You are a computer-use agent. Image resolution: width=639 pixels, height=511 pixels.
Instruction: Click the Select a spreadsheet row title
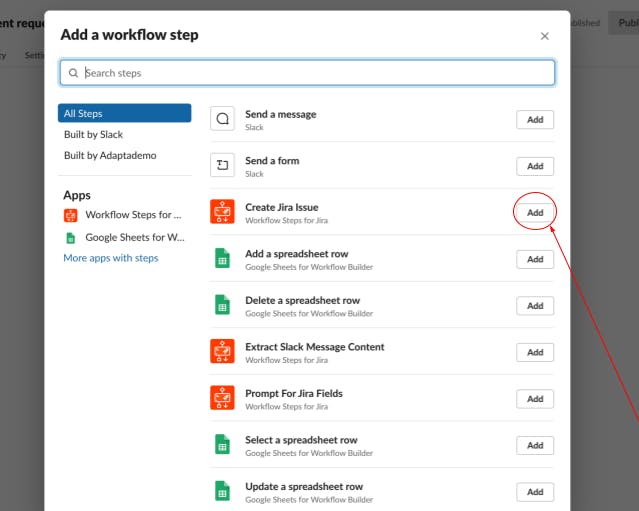tap(301, 440)
